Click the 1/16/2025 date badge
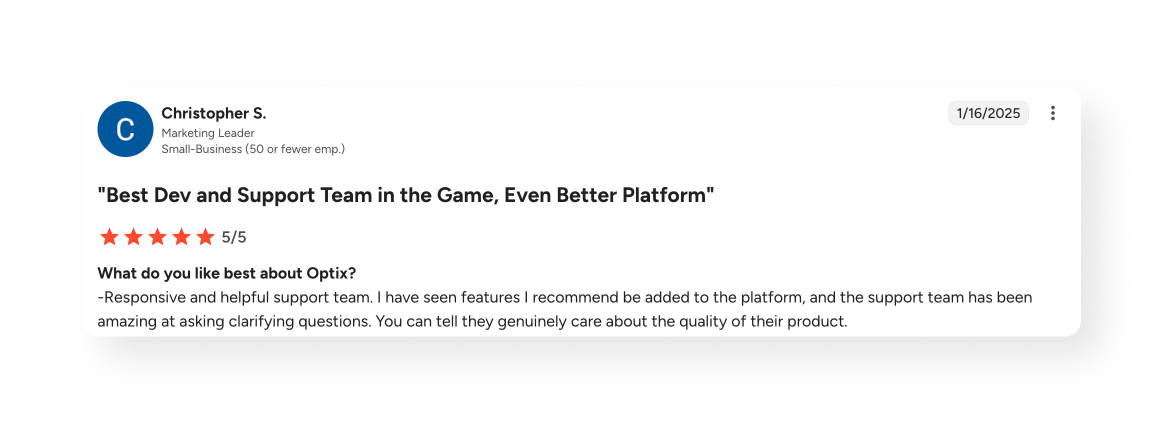This screenshot has height=424, width=1164. pos(988,113)
